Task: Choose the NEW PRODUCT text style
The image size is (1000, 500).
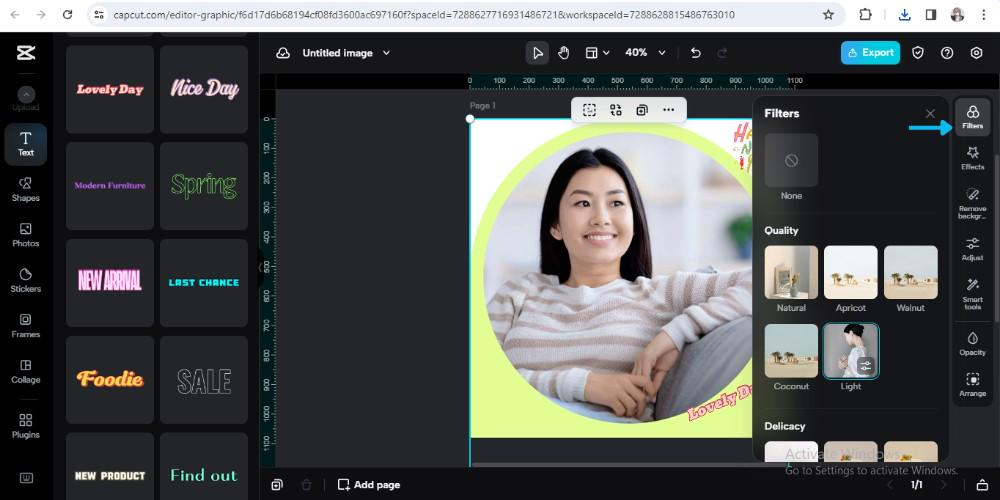Action: coord(110,467)
